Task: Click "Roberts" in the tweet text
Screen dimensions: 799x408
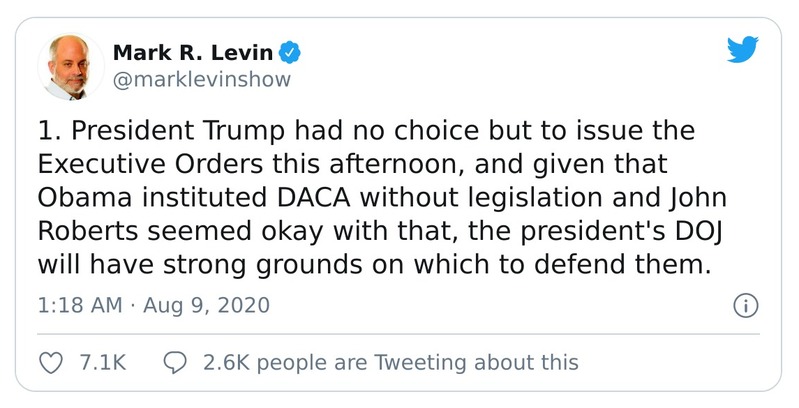Action: pos(80,231)
